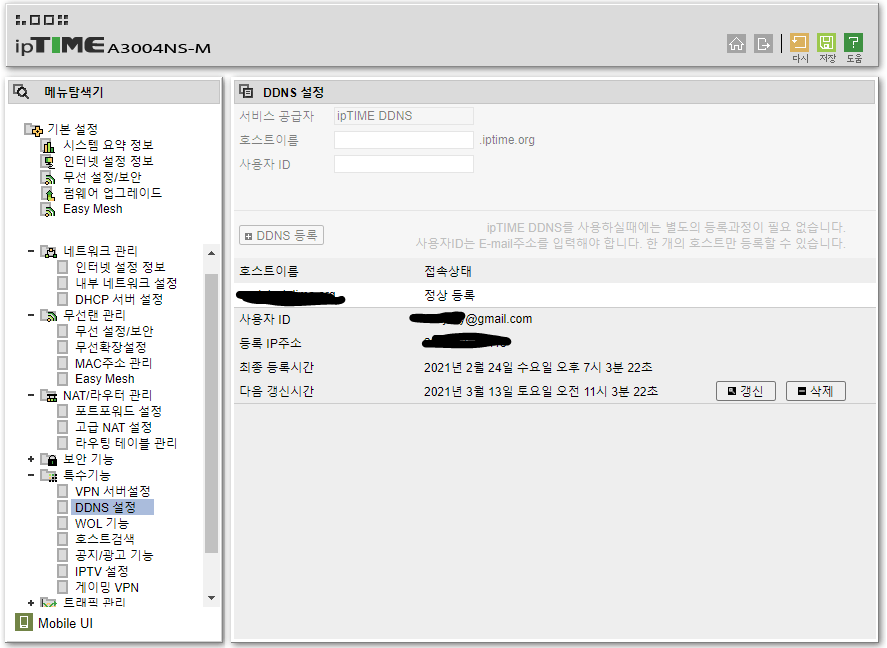Screen dimensions: 887x648
Task: Click the 삭제 delete button
Action: coord(816,391)
